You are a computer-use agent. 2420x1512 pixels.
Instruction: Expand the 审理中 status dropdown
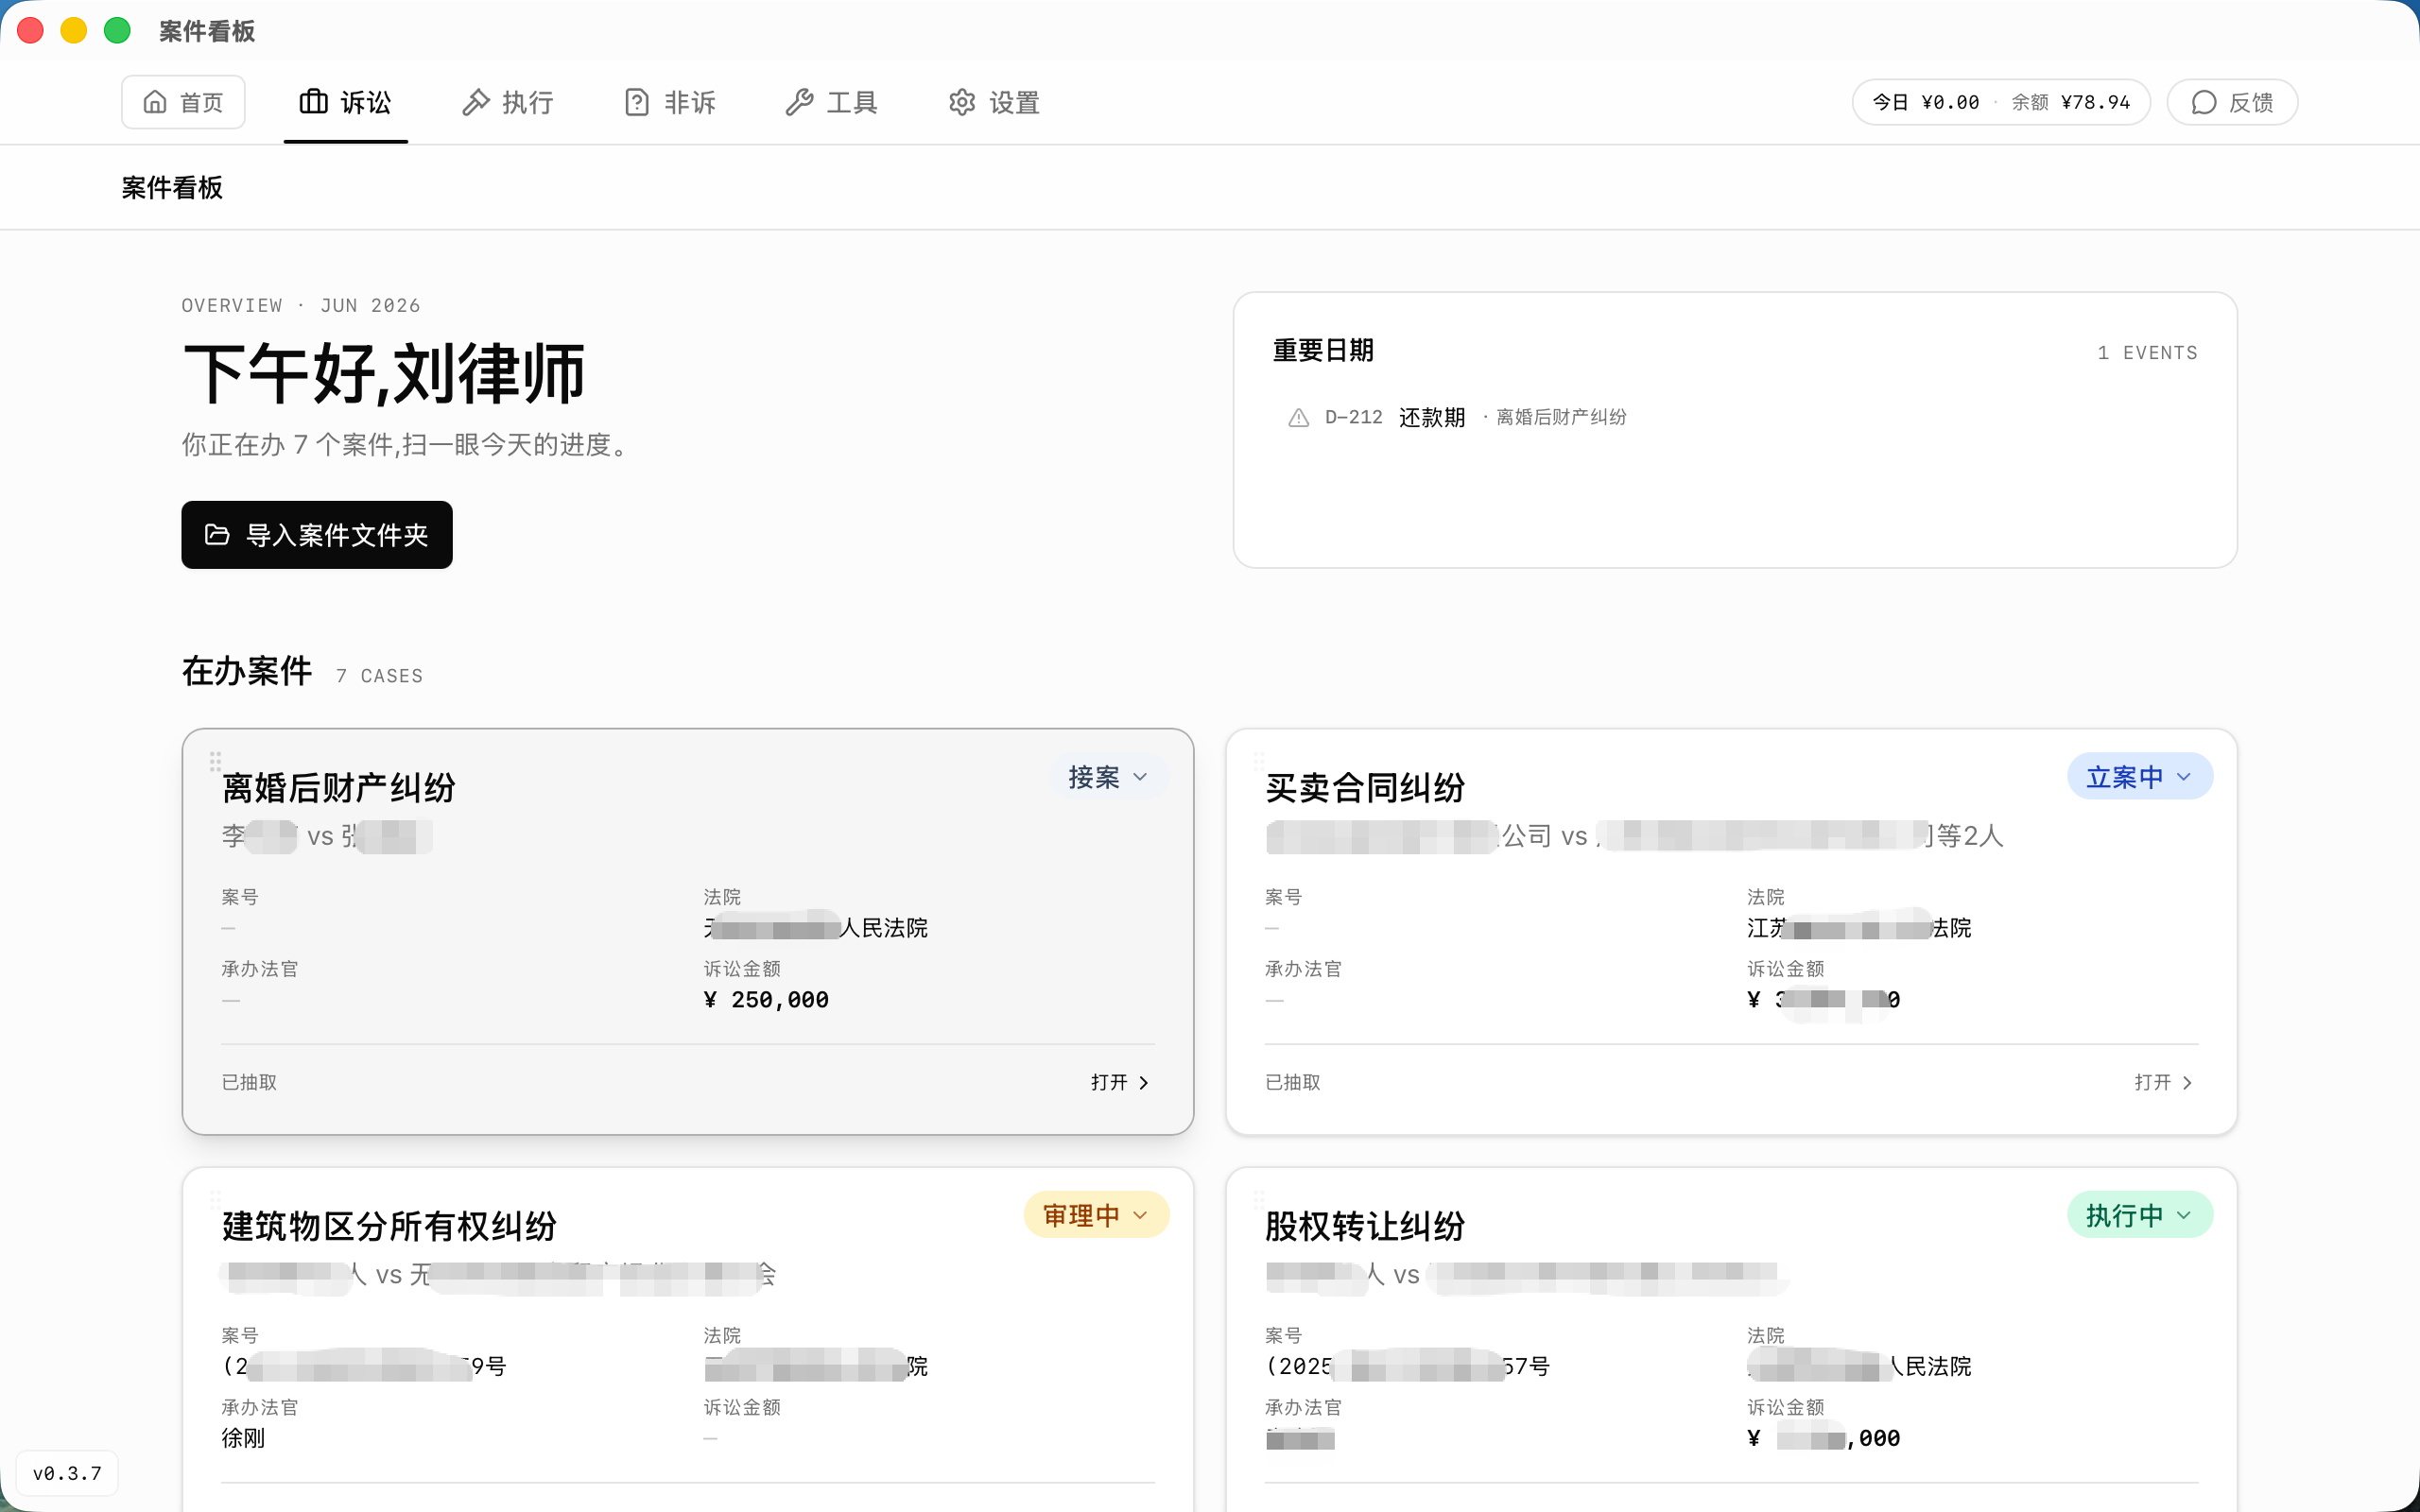coord(1096,1215)
